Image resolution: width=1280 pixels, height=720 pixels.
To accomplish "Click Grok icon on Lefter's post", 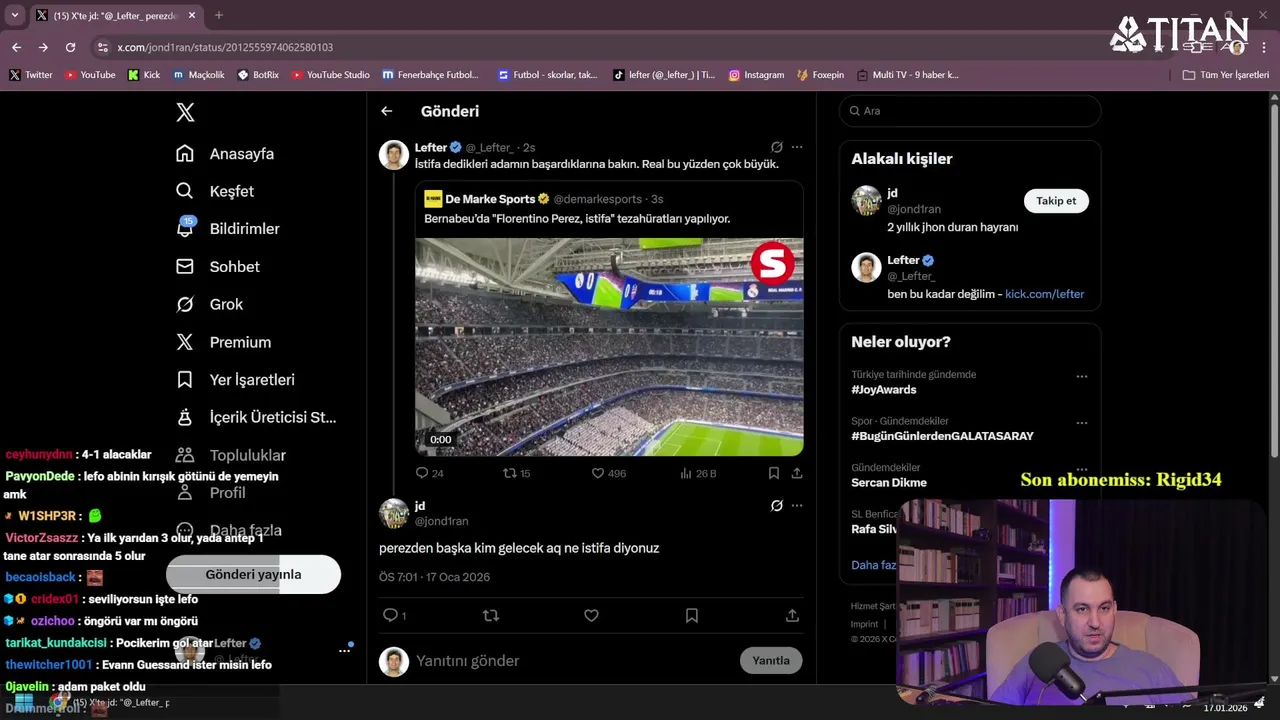I will 777,147.
